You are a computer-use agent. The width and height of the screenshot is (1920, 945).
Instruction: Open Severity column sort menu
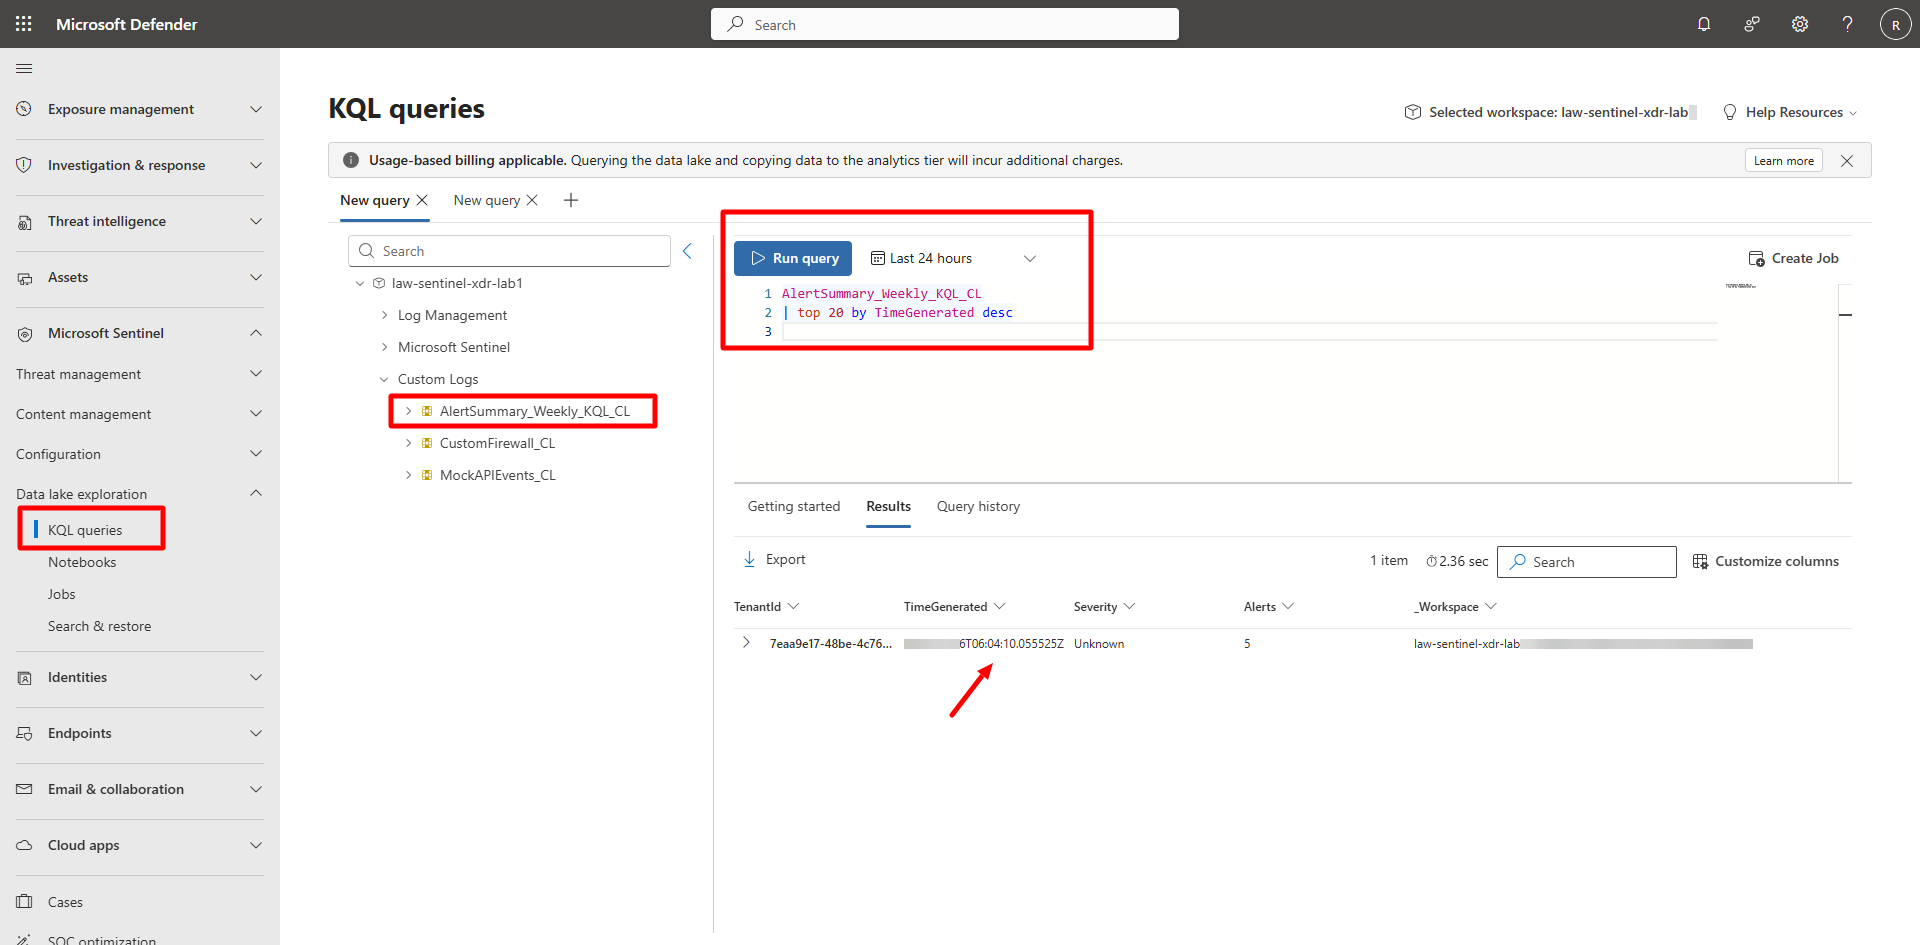click(x=1130, y=606)
